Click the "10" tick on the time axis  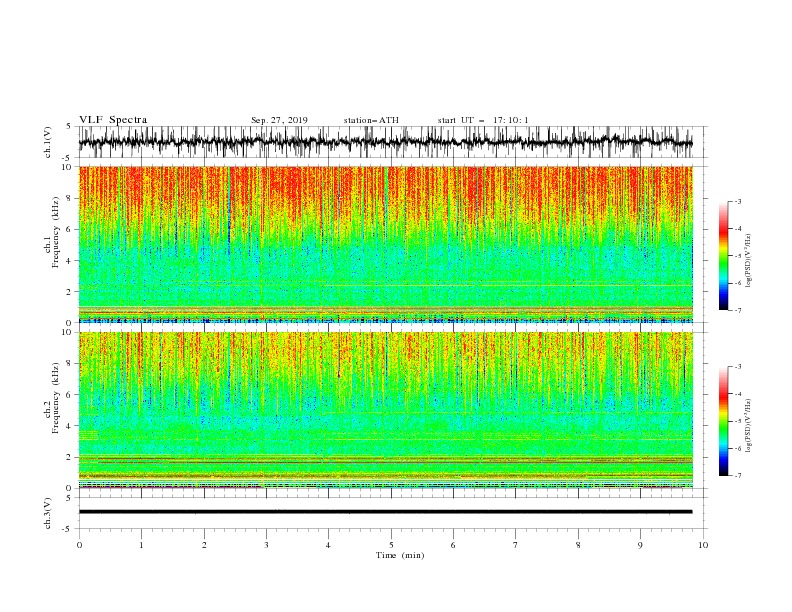tap(703, 545)
